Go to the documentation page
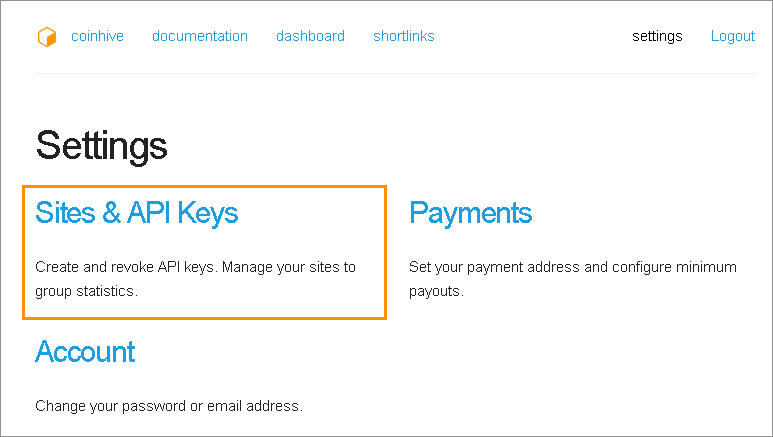The width and height of the screenshot is (773, 437). click(x=200, y=36)
